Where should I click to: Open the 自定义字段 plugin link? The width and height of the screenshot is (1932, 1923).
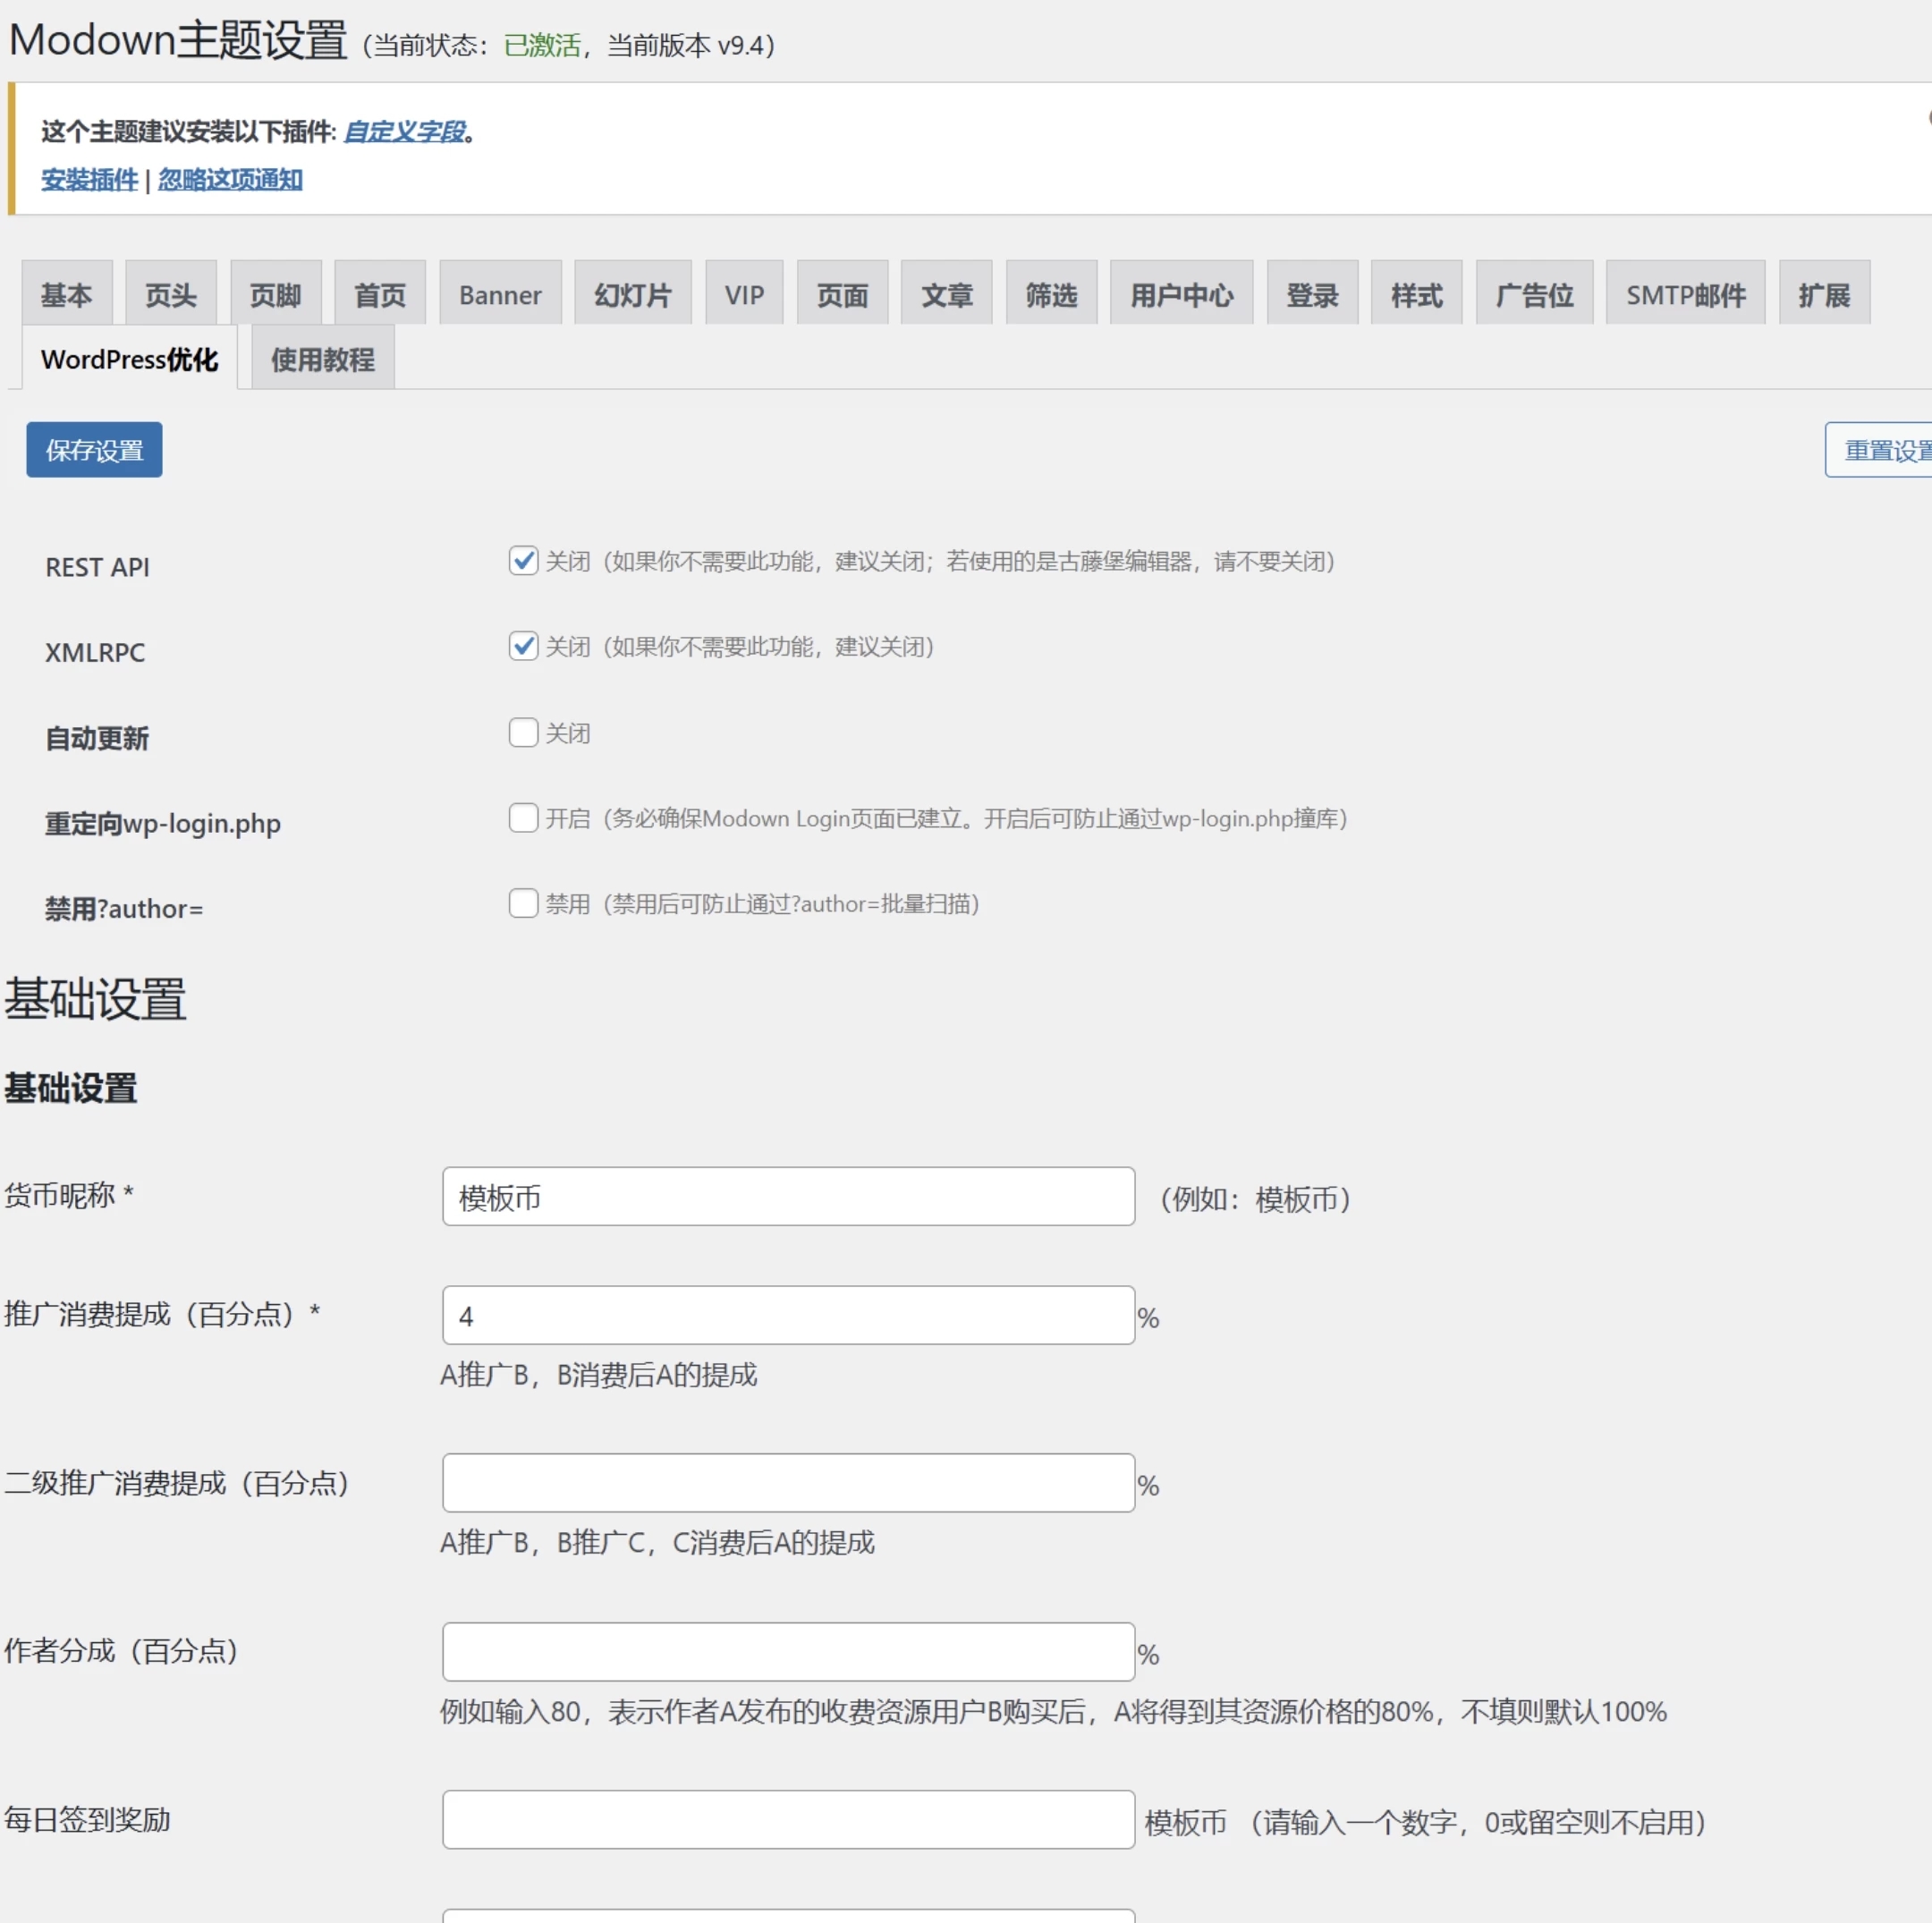(x=404, y=131)
